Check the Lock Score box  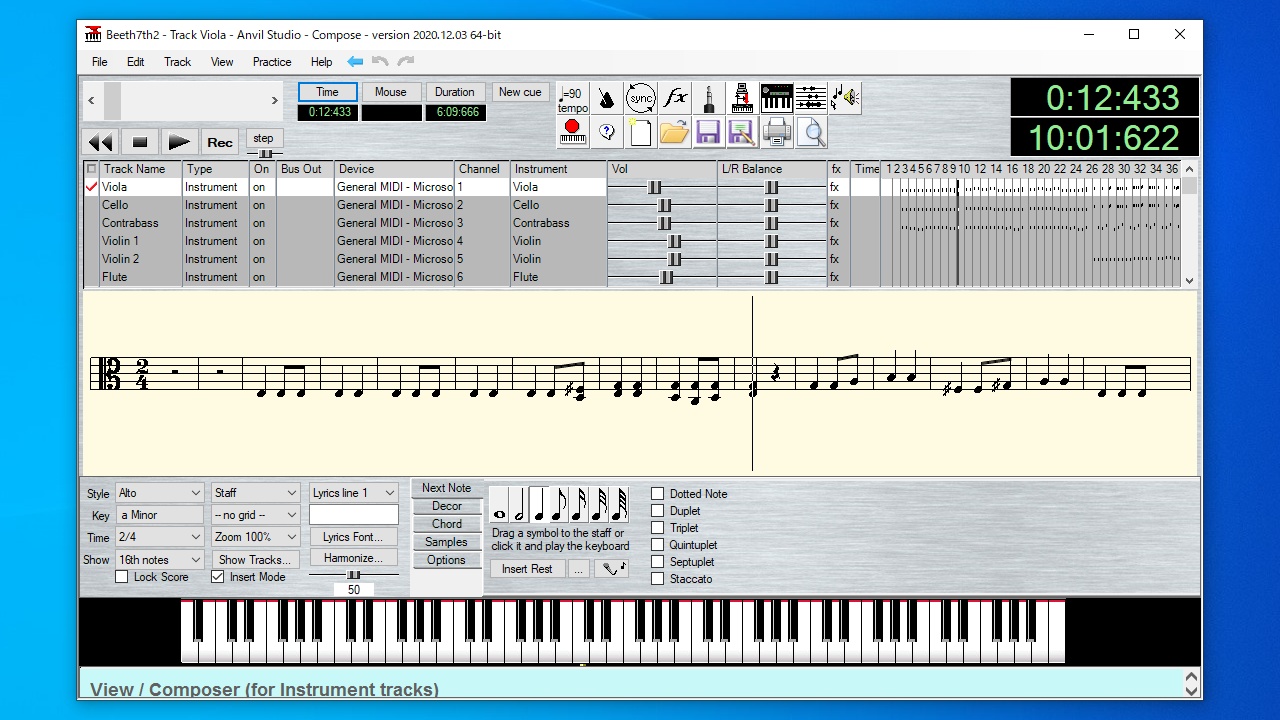click(x=122, y=577)
